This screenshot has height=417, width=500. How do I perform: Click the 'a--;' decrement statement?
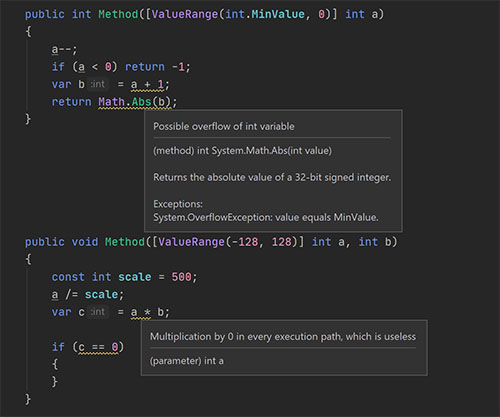click(x=64, y=49)
